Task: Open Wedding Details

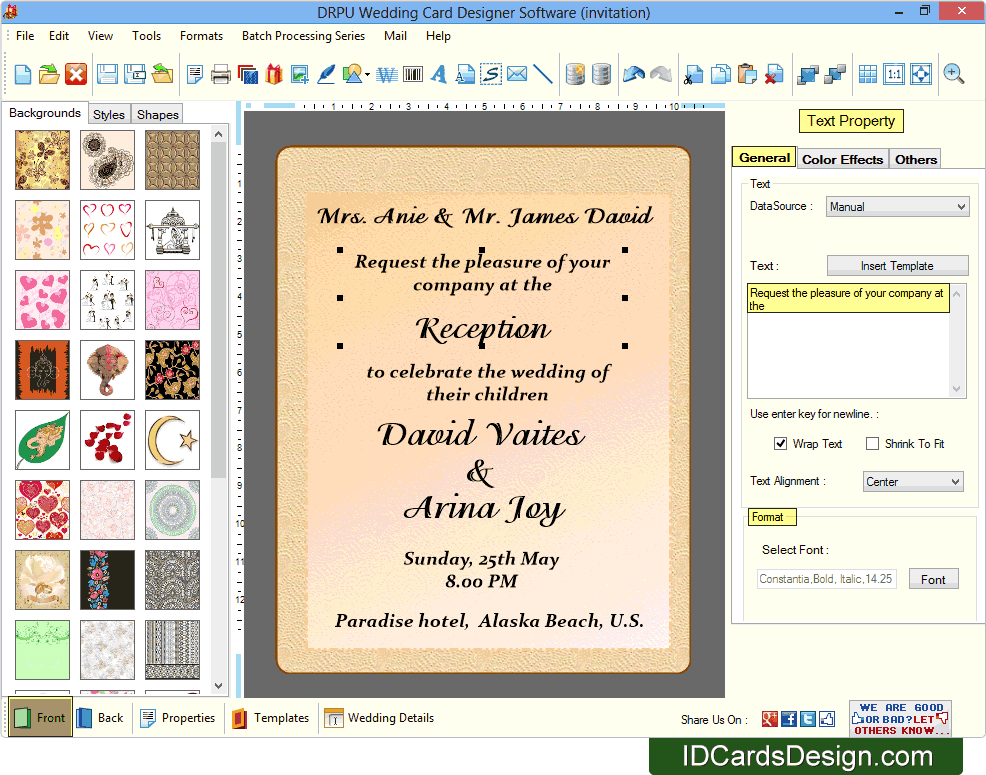Action: coord(379,718)
